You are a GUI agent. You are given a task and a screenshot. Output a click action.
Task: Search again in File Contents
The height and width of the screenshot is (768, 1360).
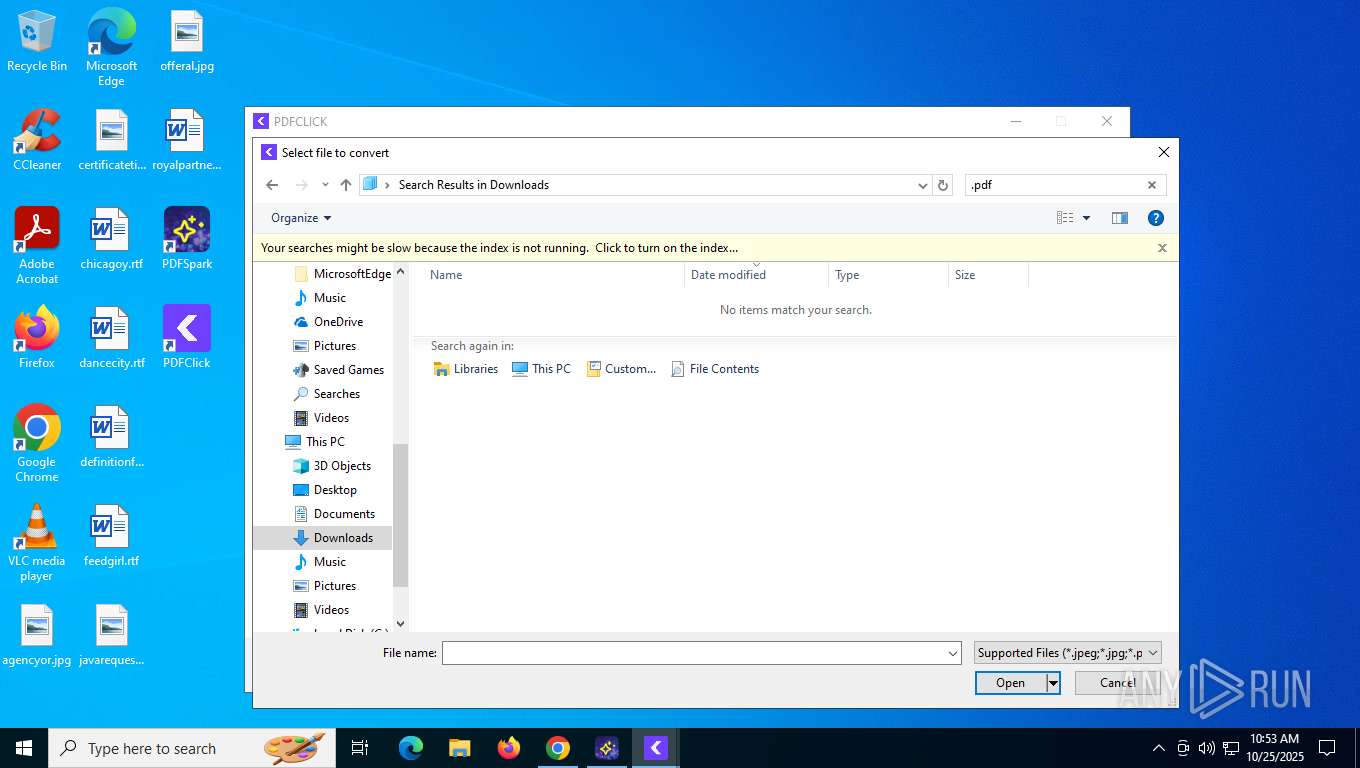click(715, 369)
